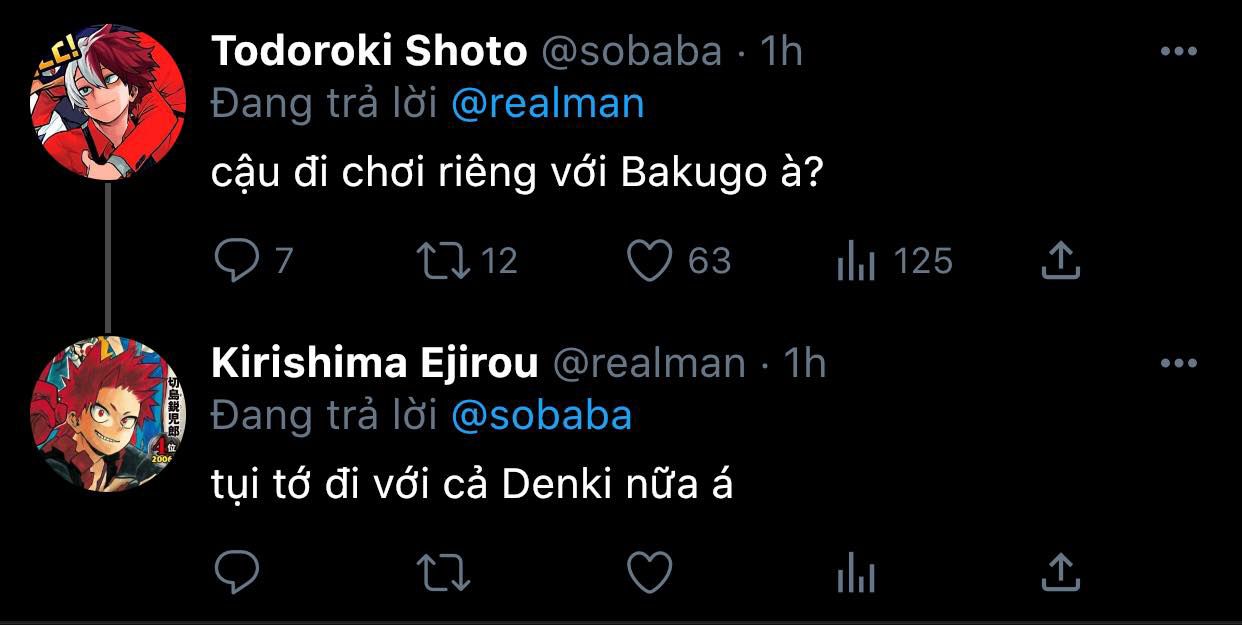Viewport: 1242px width, 625px height.
Task: Open Todoroki Shoto's profile picture
Action: point(108,103)
